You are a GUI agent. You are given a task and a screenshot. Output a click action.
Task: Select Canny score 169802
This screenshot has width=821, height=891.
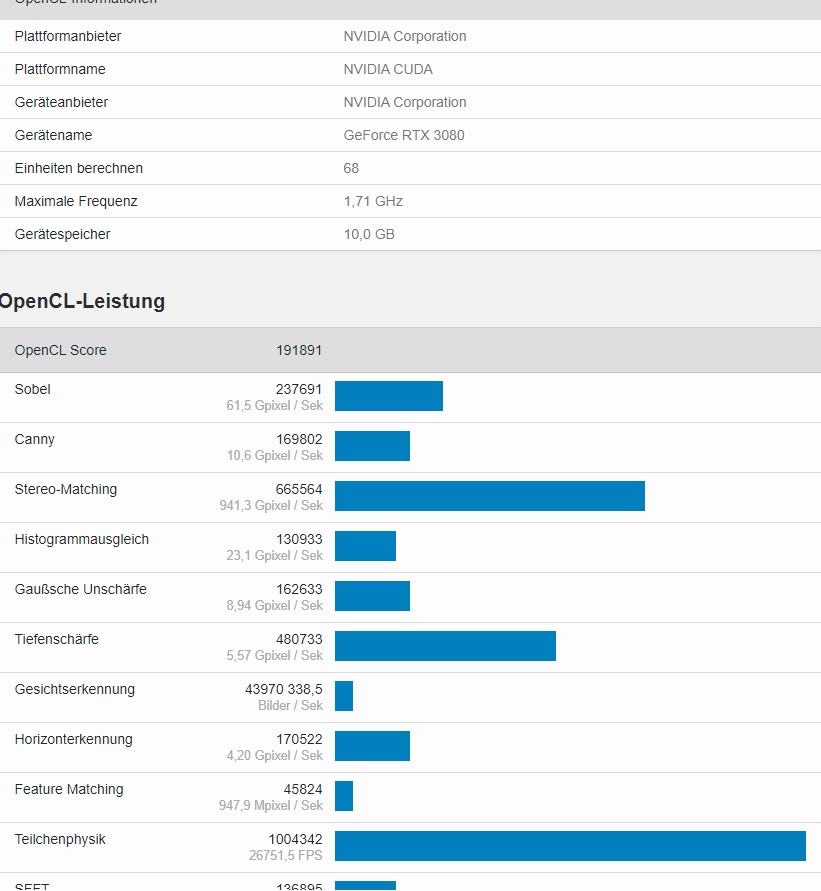pyautogui.click(x=299, y=439)
